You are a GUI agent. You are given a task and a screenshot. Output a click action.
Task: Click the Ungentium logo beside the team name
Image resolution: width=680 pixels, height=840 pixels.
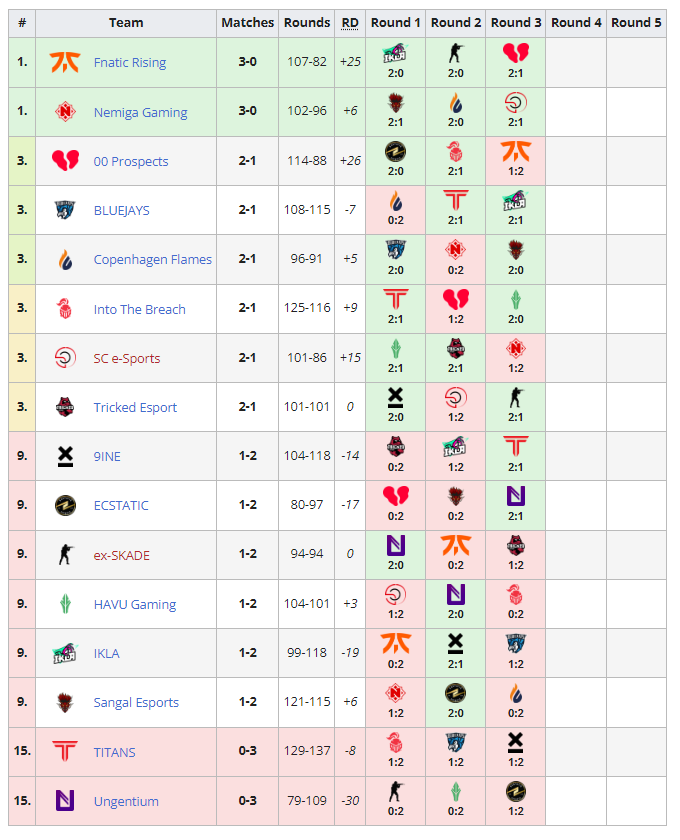65,801
